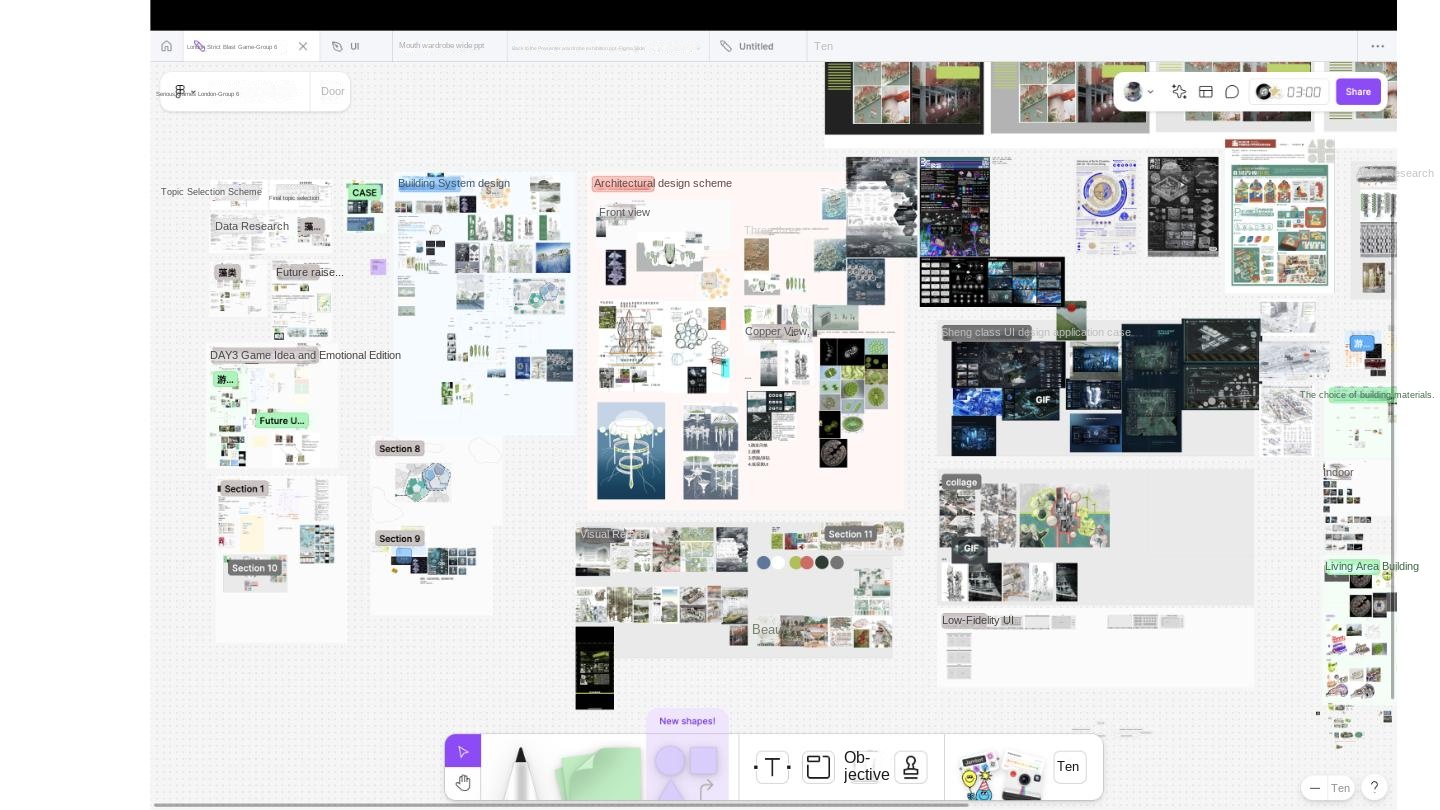Switch to the UI tab
Screen dimensions: 1440x810
tap(355, 46)
